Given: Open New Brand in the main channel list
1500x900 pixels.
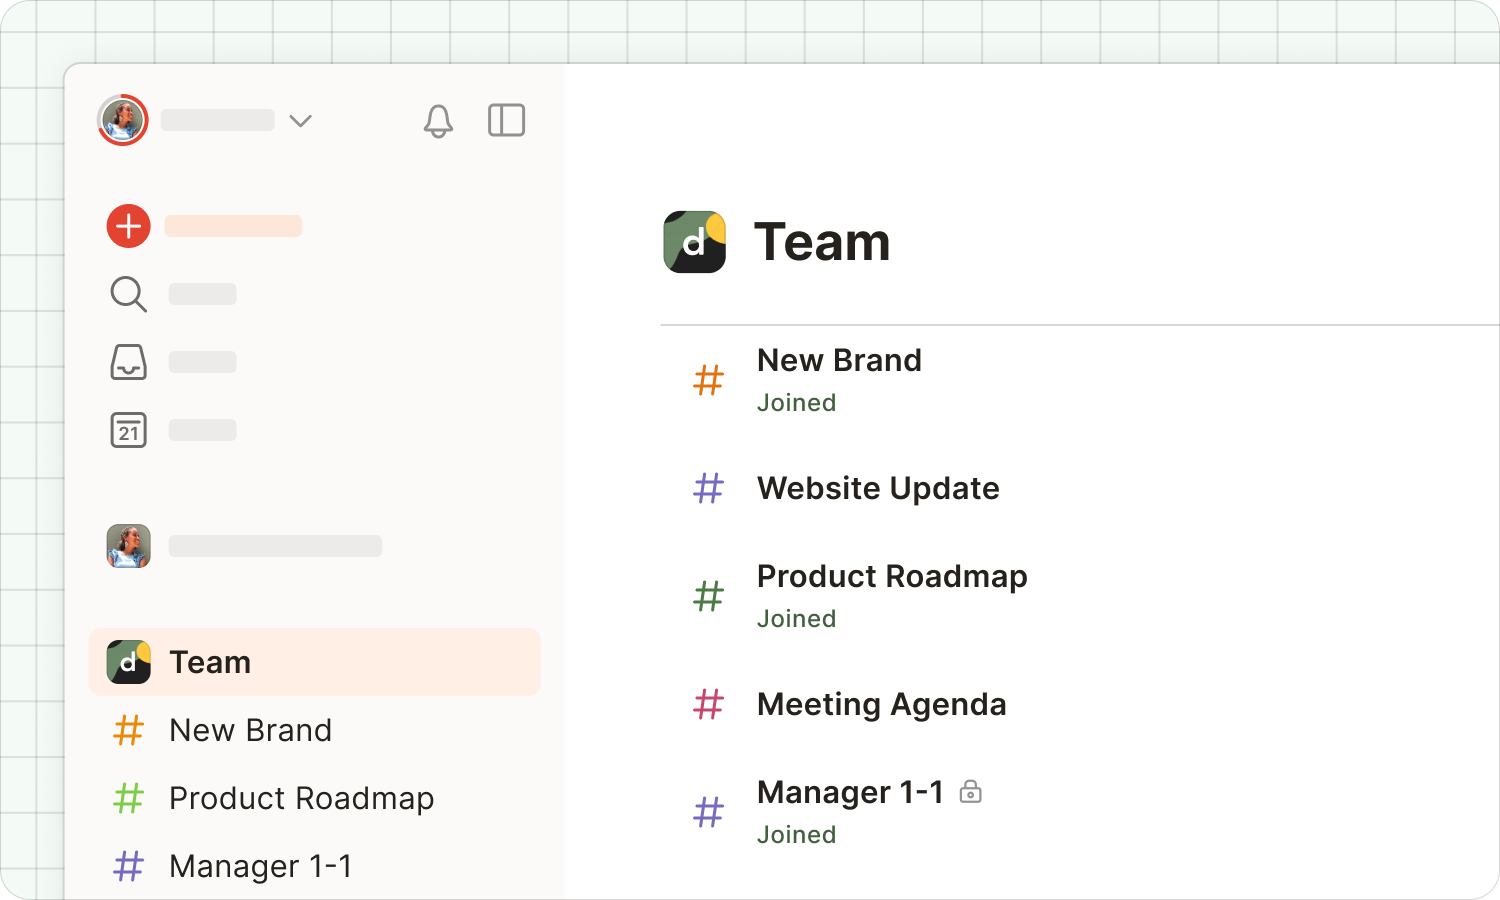Looking at the screenshot, I should click(839, 360).
